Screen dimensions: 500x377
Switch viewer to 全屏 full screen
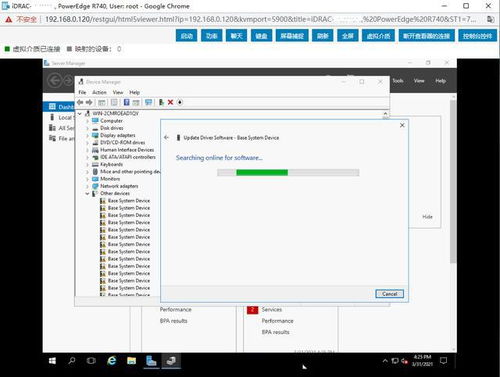348,36
